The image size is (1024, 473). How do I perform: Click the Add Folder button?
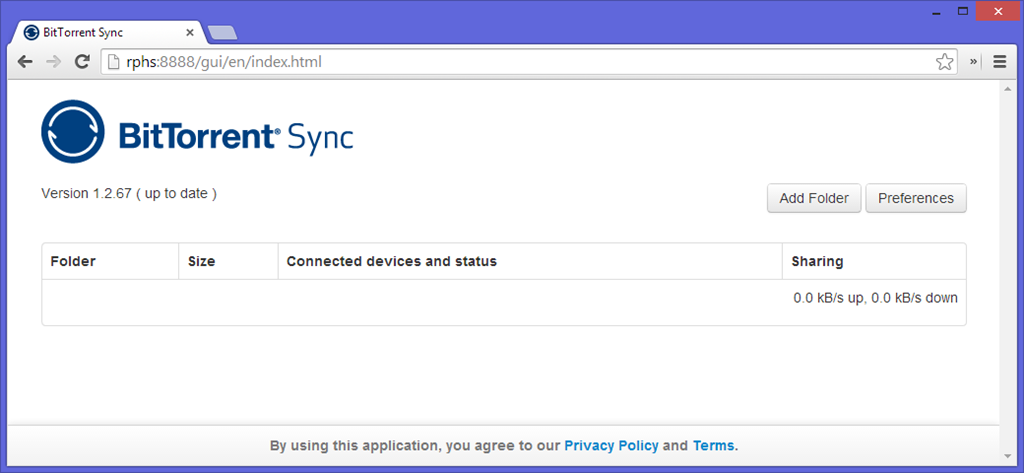pyautogui.click(x=813, y=198)
